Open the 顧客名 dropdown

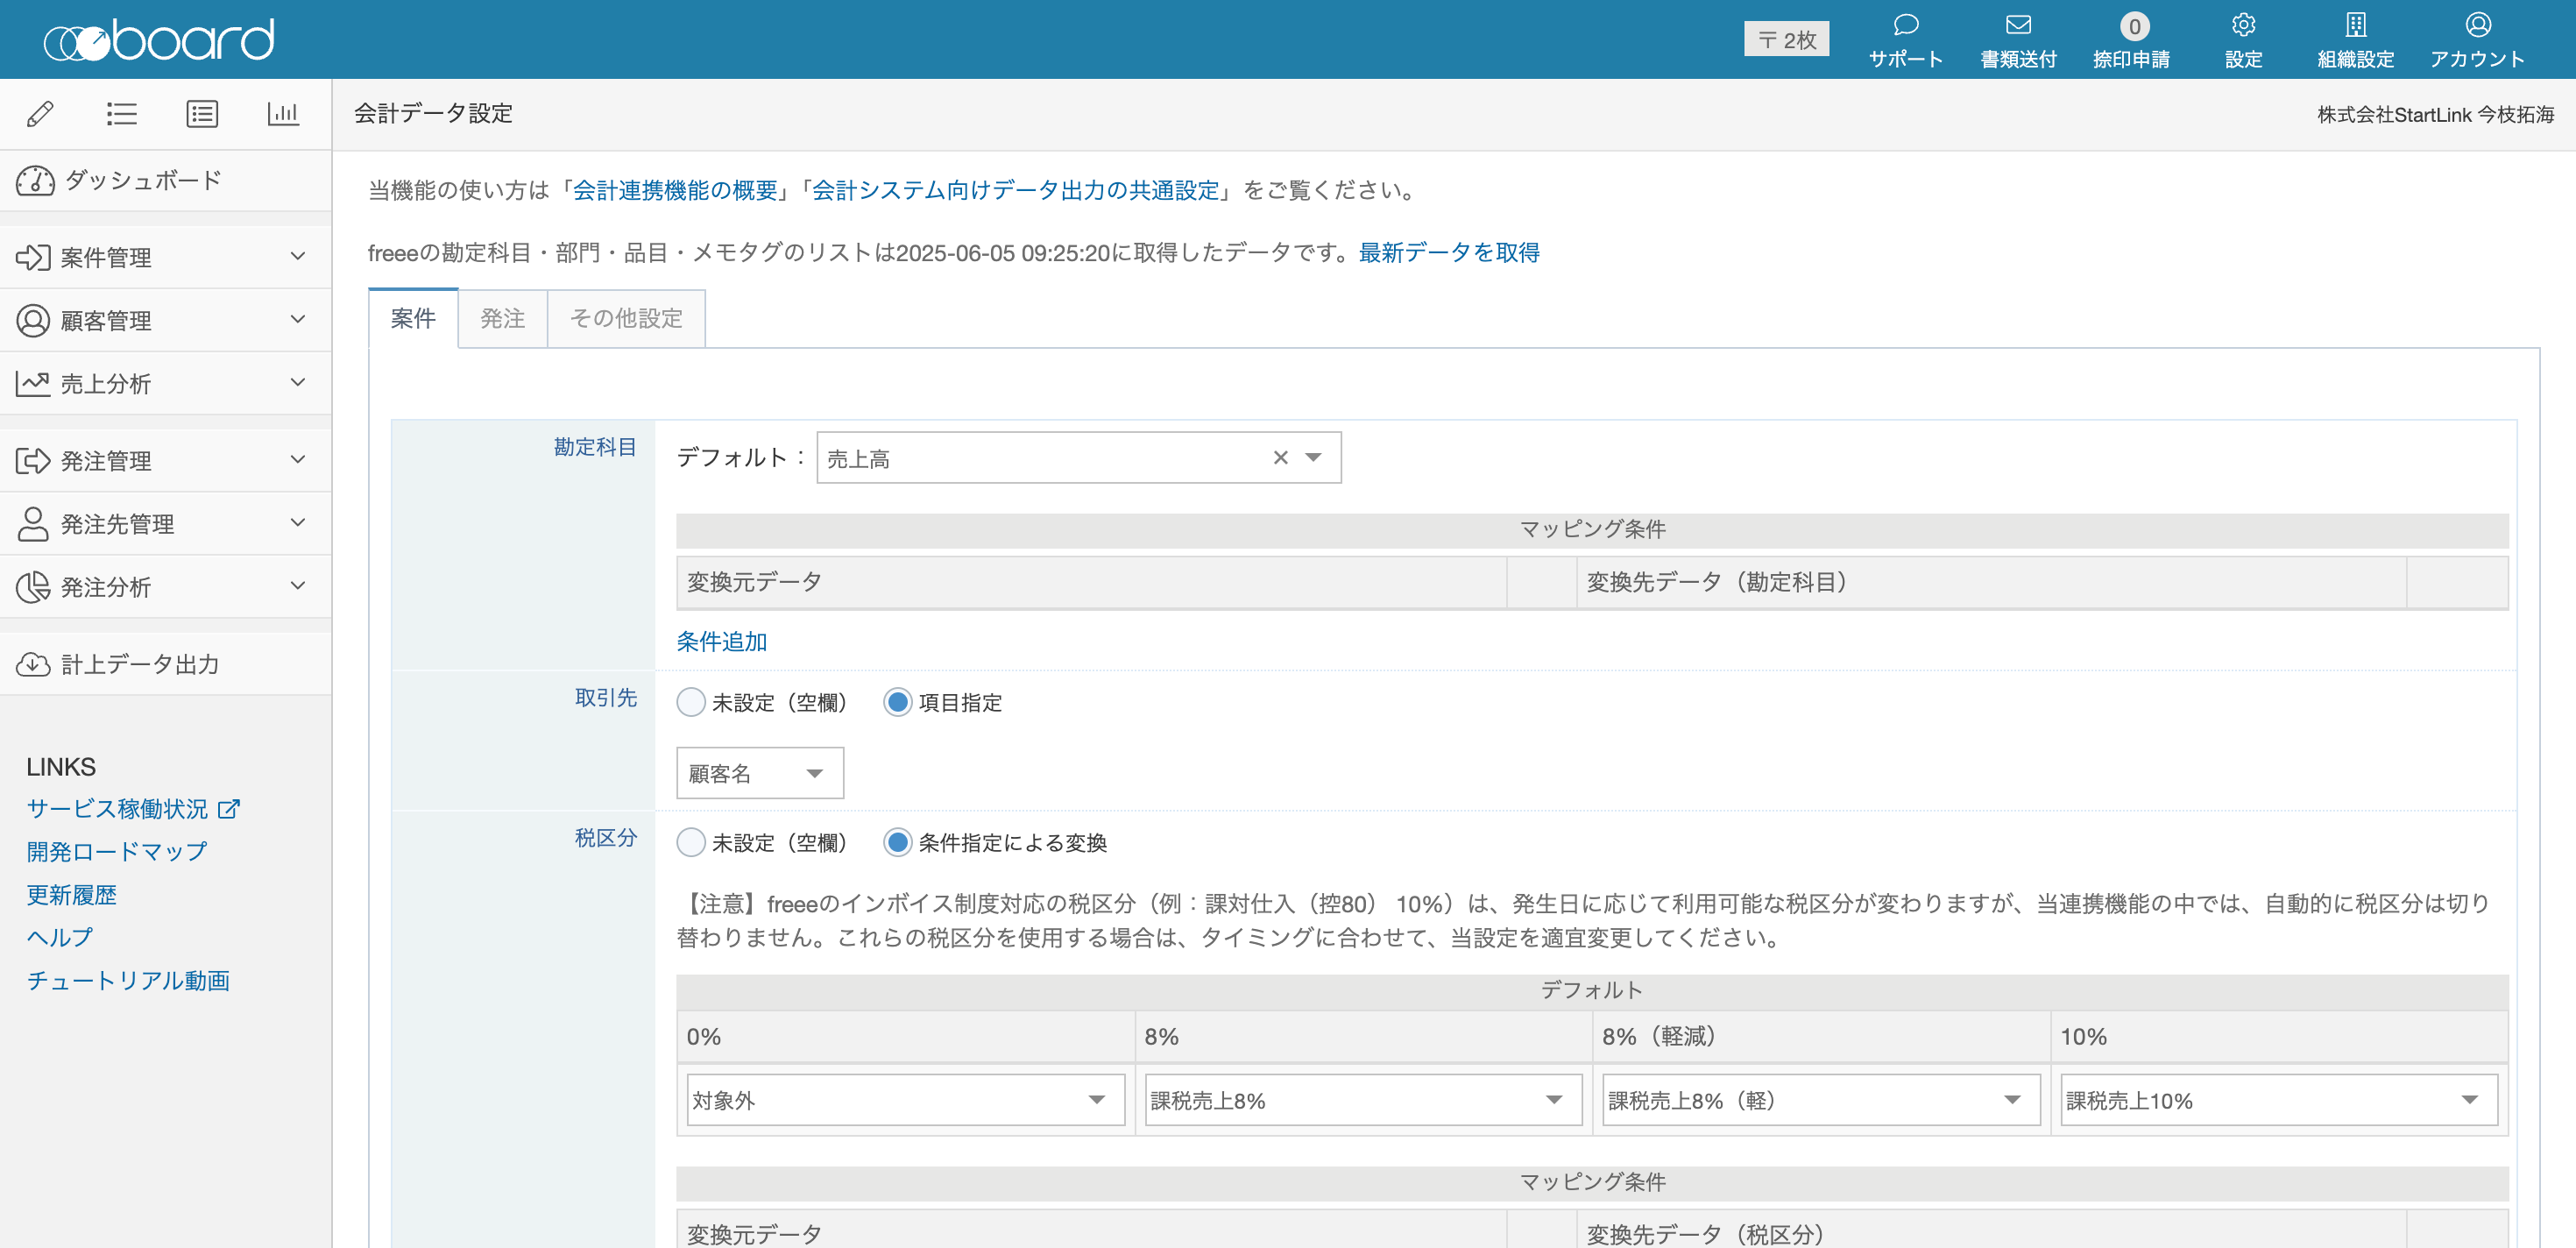[760, 773]
